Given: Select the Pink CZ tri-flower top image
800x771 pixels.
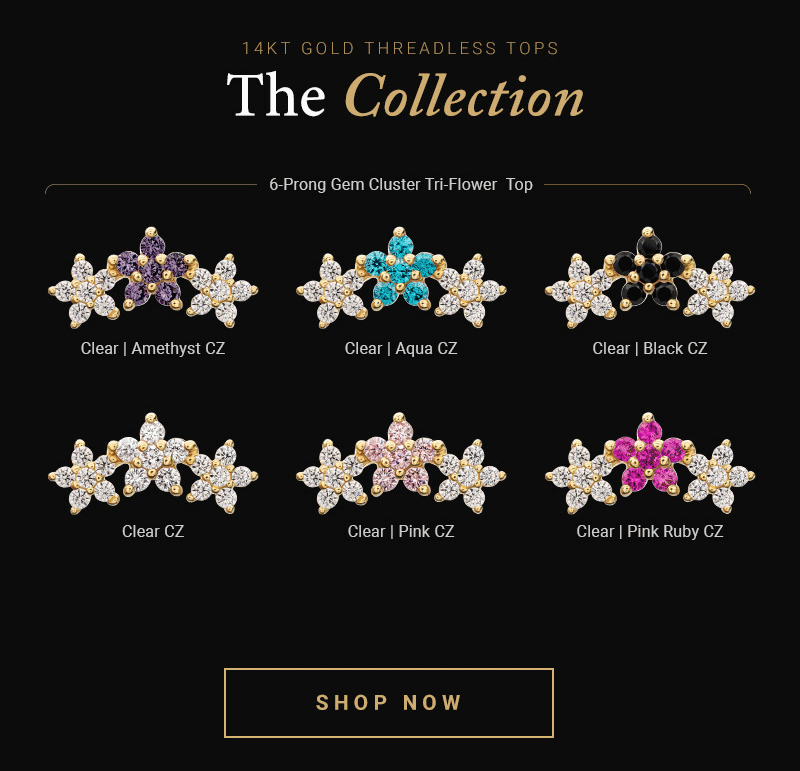Looking at the screenshot, I should click(401, 463).
